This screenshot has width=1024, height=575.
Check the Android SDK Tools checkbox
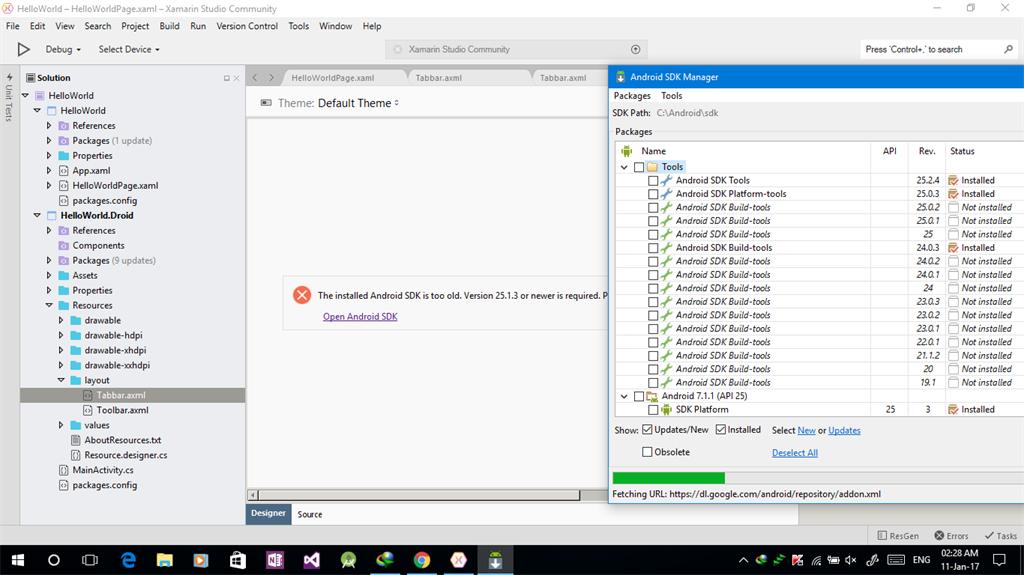[x=653, y=180]
